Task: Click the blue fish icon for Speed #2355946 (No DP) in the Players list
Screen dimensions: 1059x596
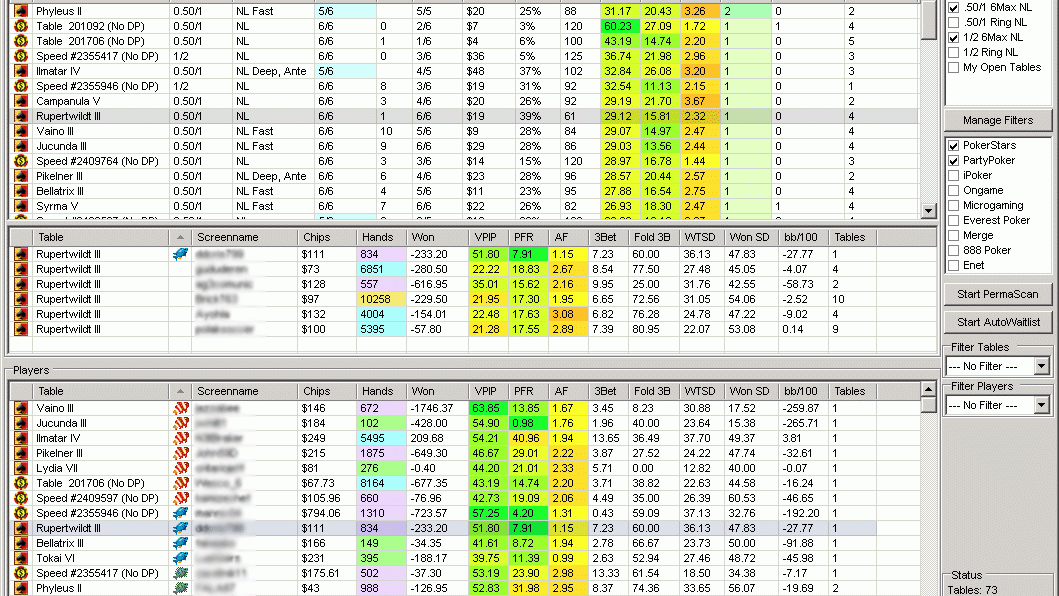Action: click(x=180, y=514)
